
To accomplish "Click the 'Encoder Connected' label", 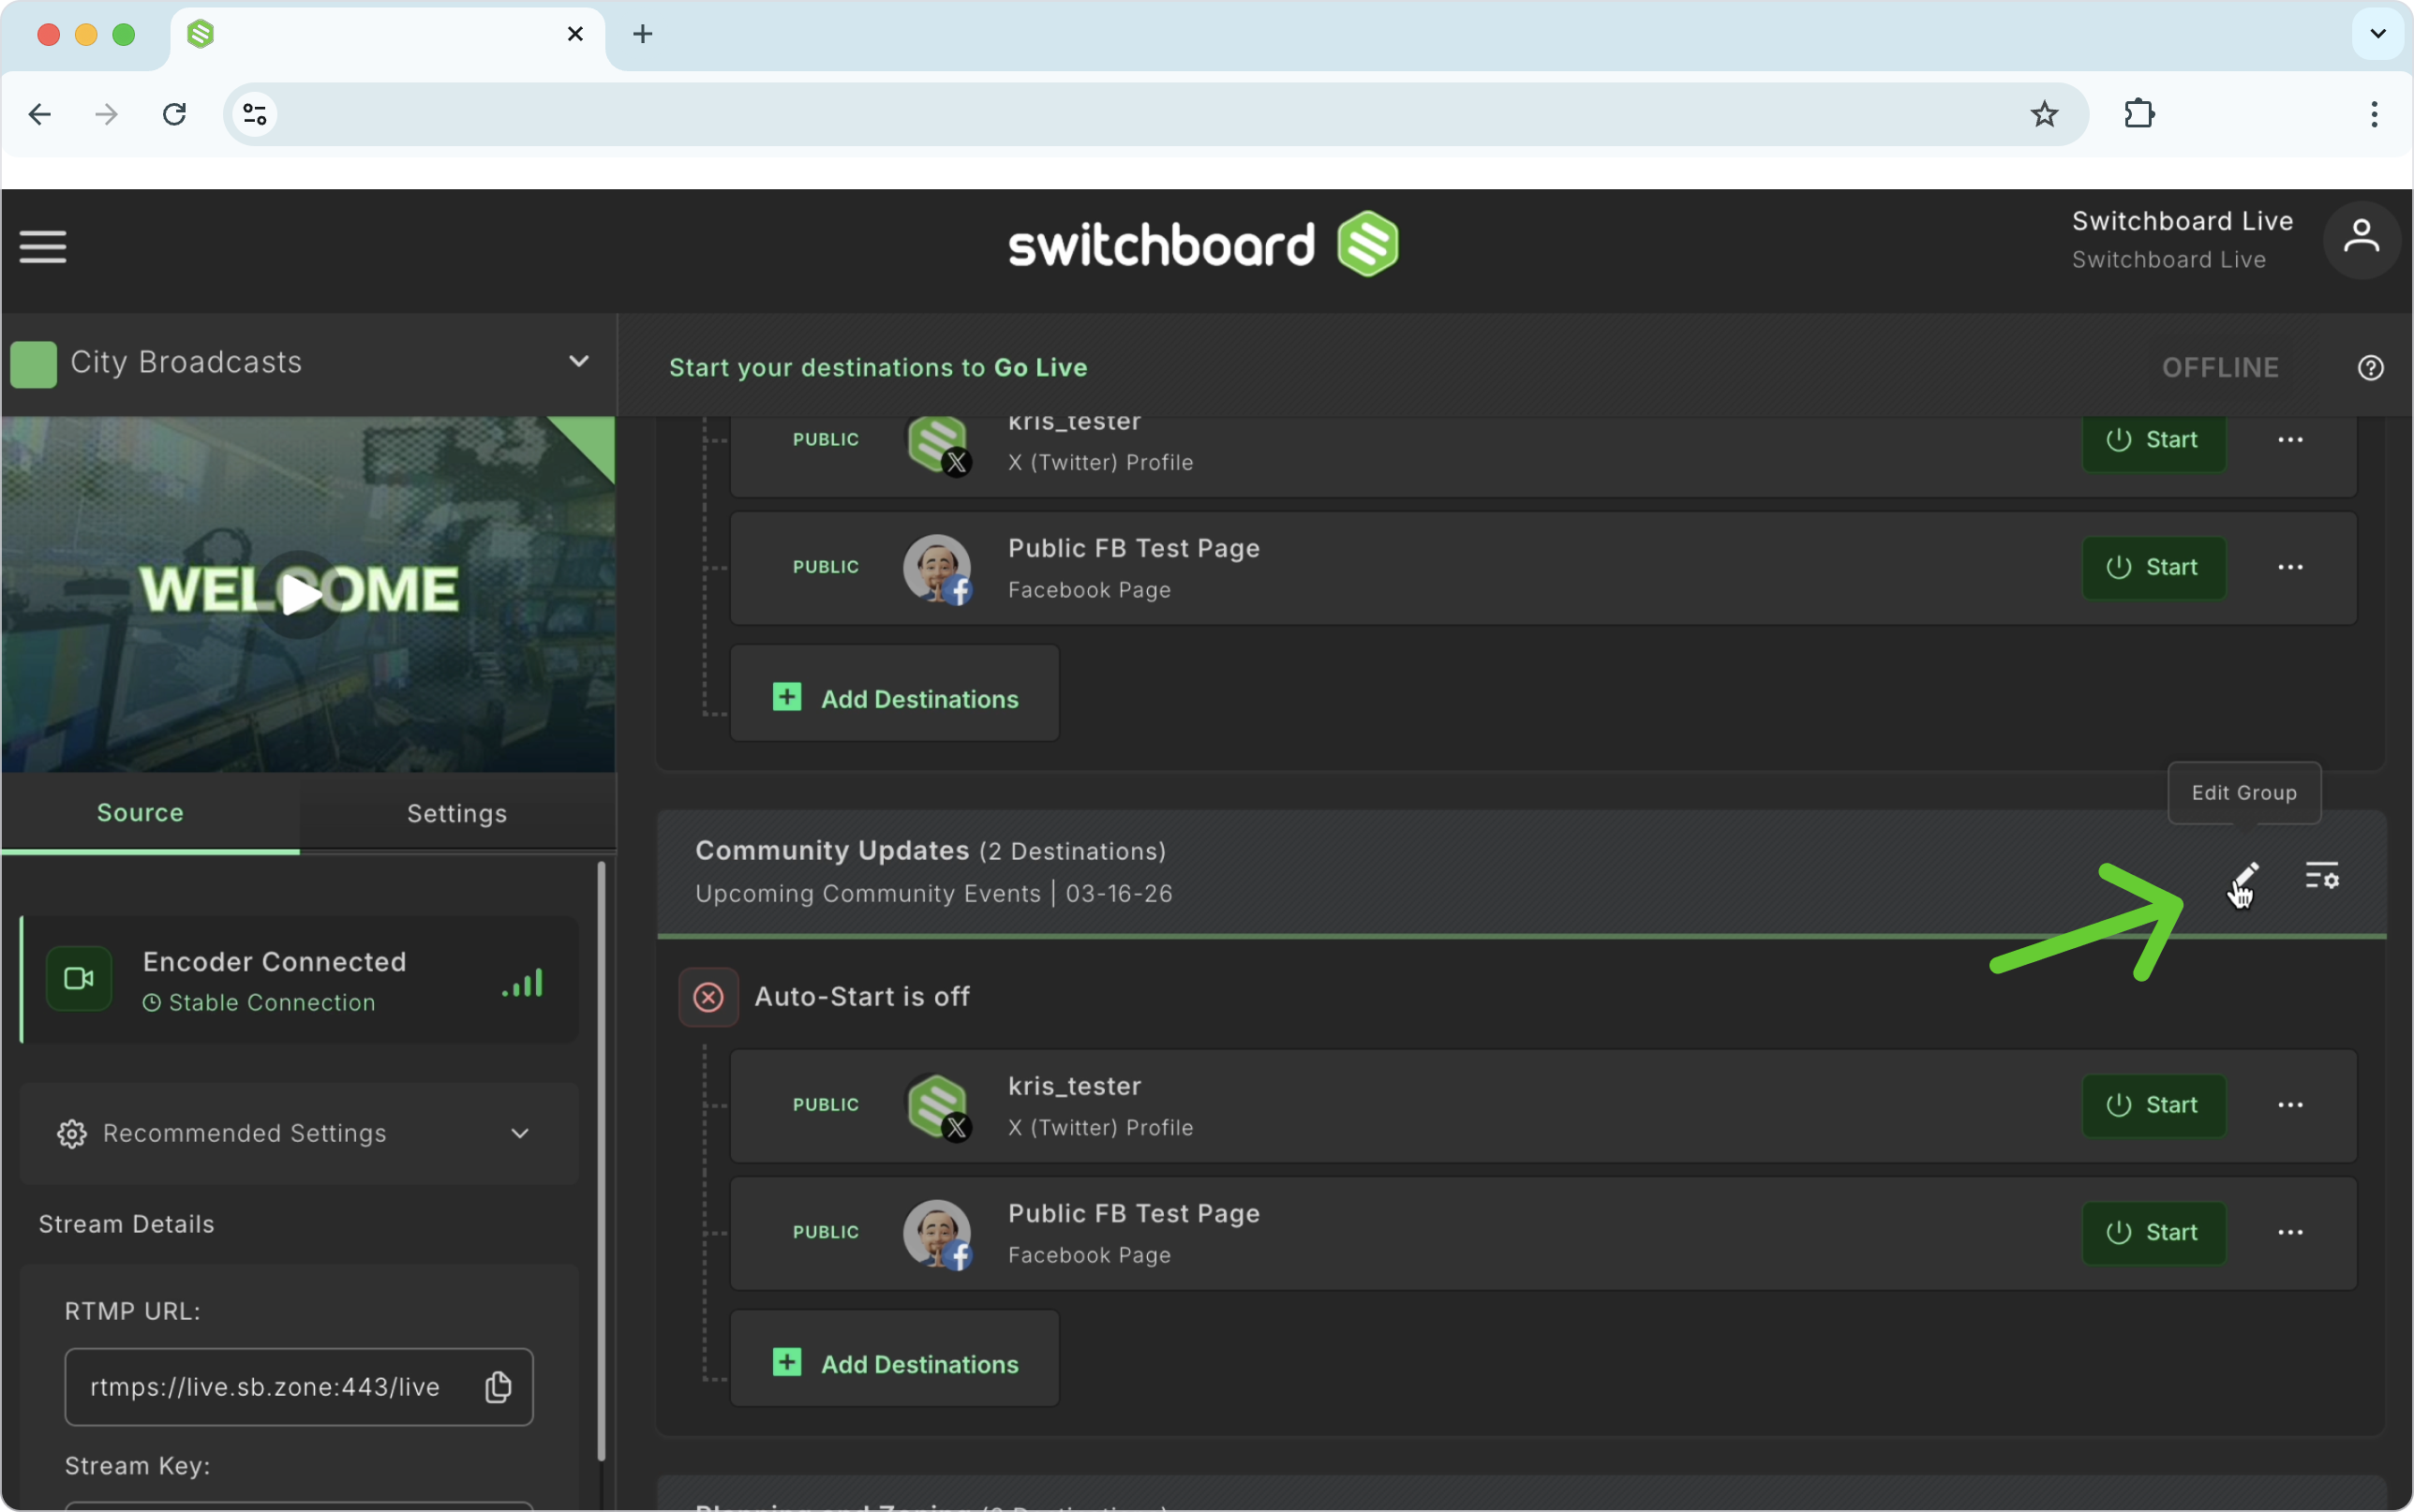I will (275, 962).
